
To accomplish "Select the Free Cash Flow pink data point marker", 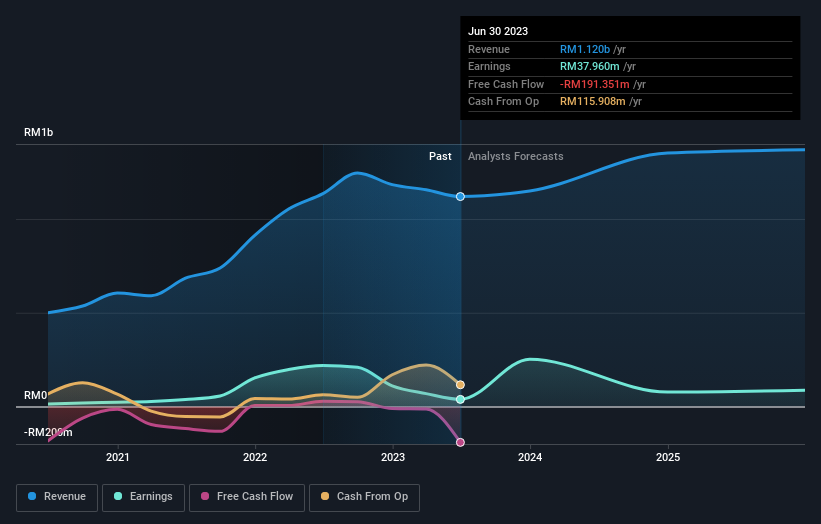I will click(460, 442).
